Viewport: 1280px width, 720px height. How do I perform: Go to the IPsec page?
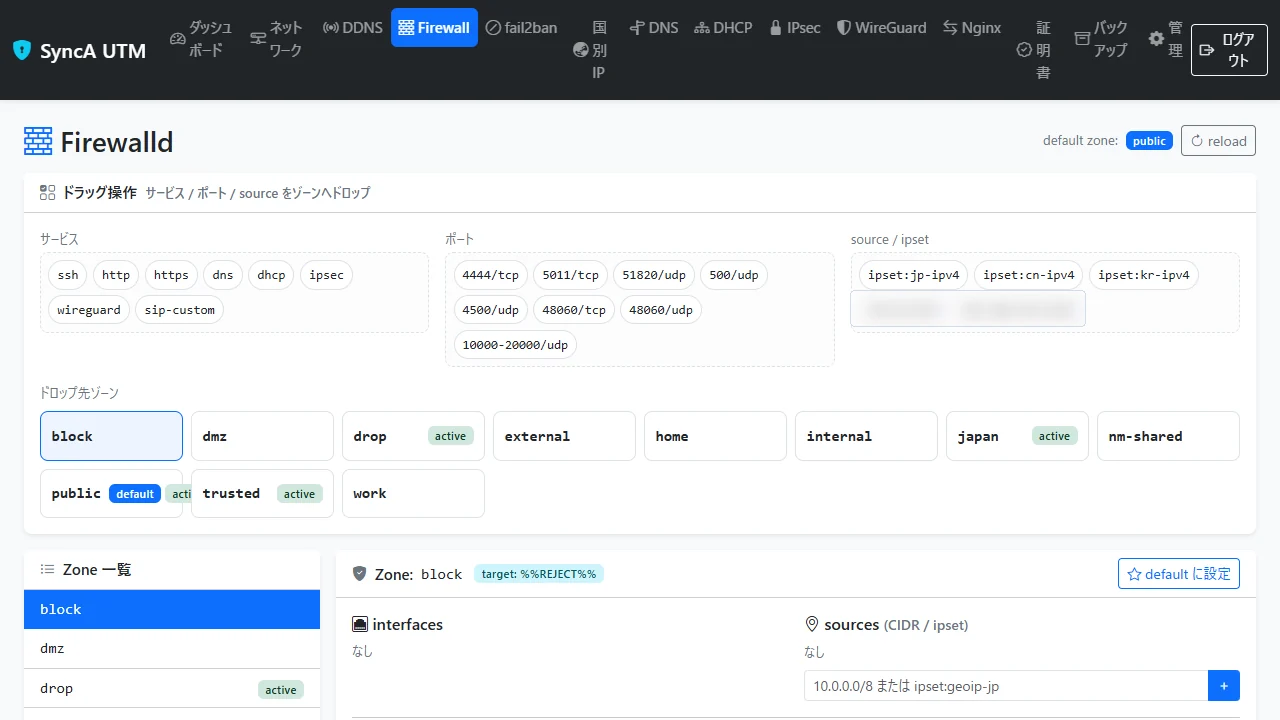point(794,28)
